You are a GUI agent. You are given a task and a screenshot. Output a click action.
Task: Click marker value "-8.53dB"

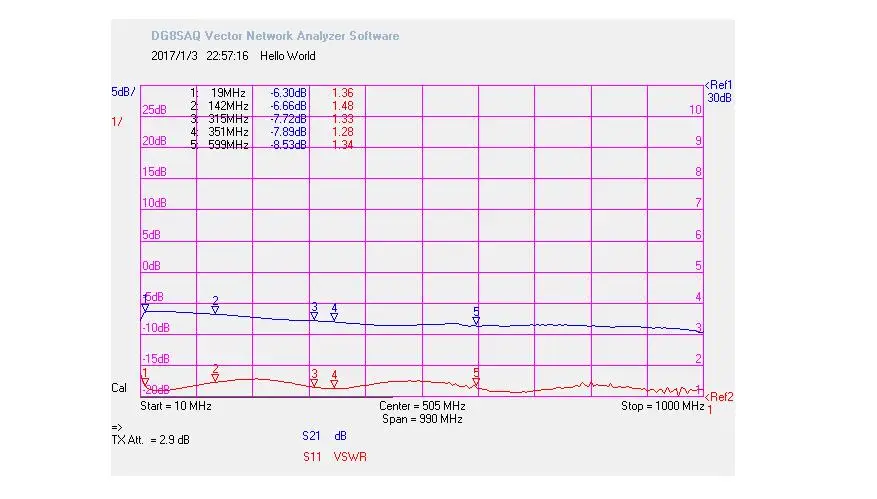(289, 144)
